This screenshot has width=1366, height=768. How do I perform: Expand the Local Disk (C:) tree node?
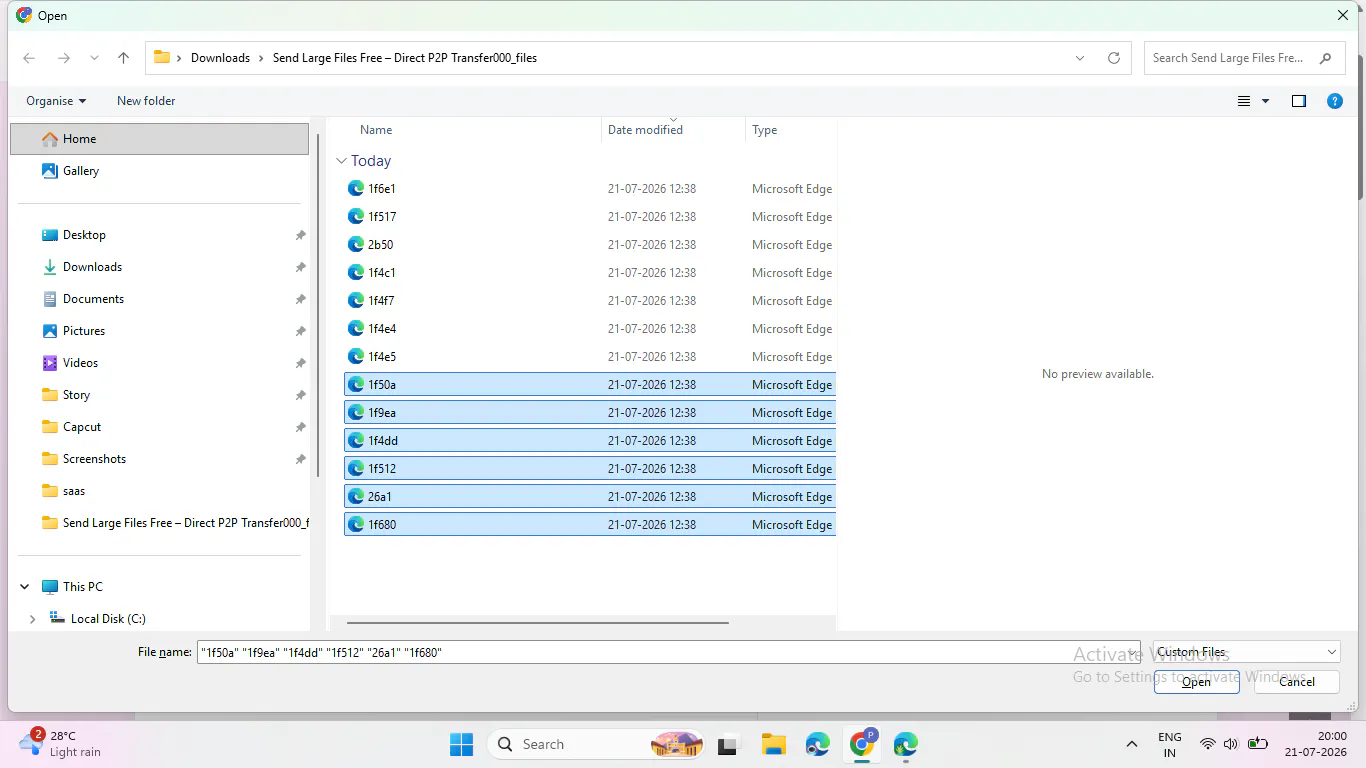(x=32, y=619)
